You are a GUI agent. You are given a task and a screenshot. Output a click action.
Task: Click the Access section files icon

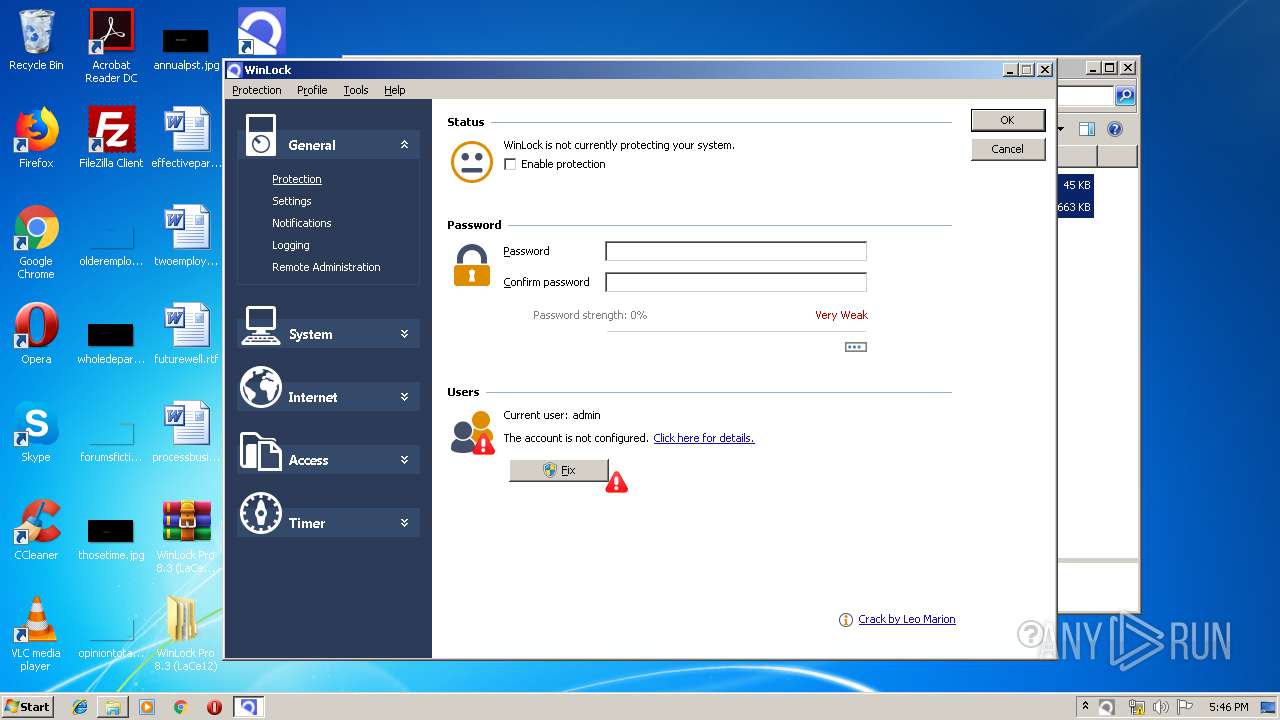click(261, 452)
